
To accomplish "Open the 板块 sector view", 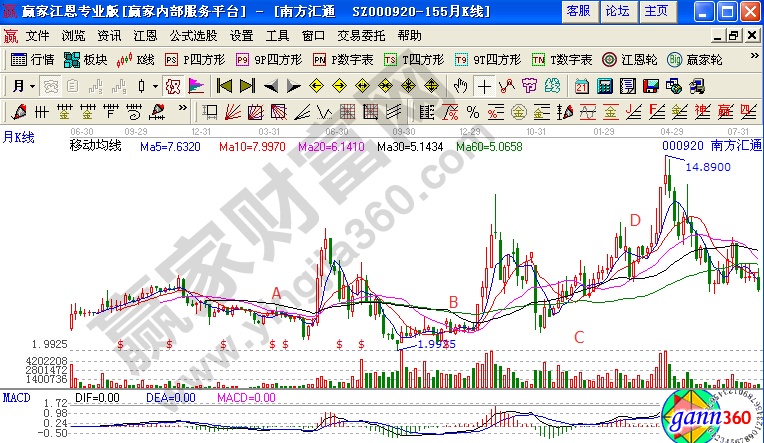I will [85, 60].
